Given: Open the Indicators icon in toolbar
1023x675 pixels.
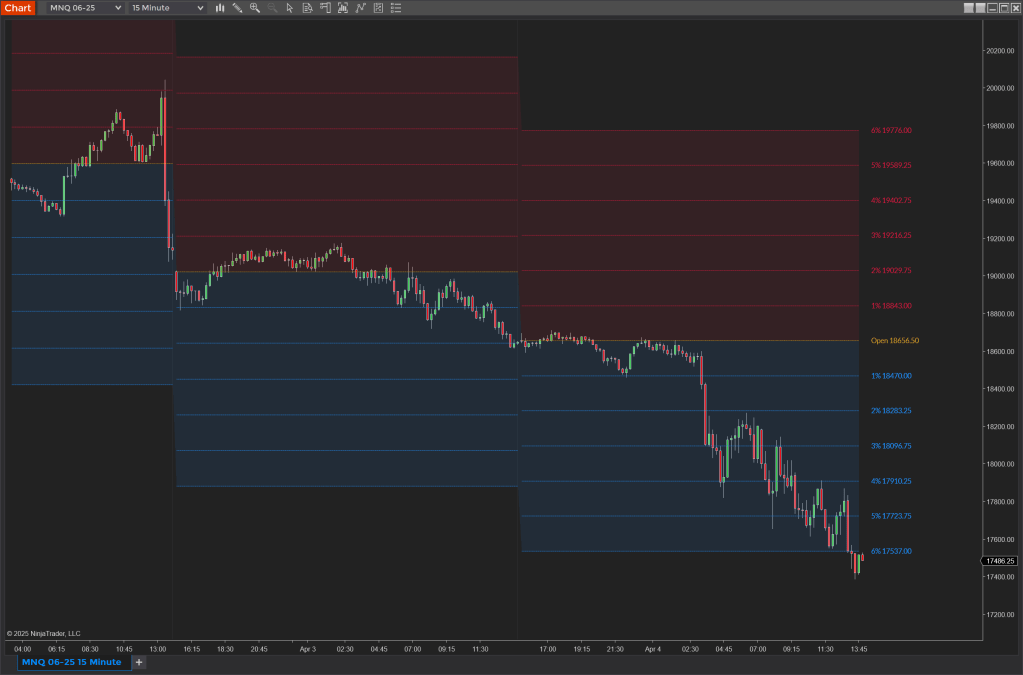Looking at the screenshot, I should pyautogui.click(x=342, y=8).
